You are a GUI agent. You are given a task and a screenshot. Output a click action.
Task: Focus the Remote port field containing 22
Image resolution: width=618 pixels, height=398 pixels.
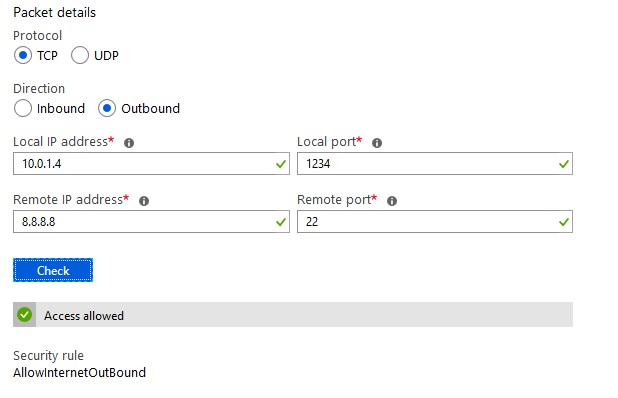pyautogui.click(x=435, y=221)
